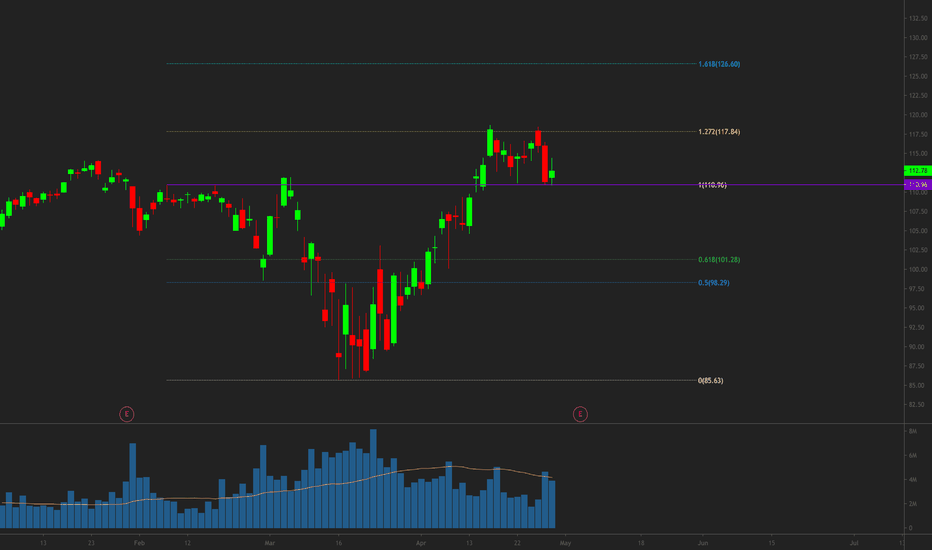Select the 0.5(98.29) Fibonacci level label
Screen dimensions: 932x550
[713, 283]
